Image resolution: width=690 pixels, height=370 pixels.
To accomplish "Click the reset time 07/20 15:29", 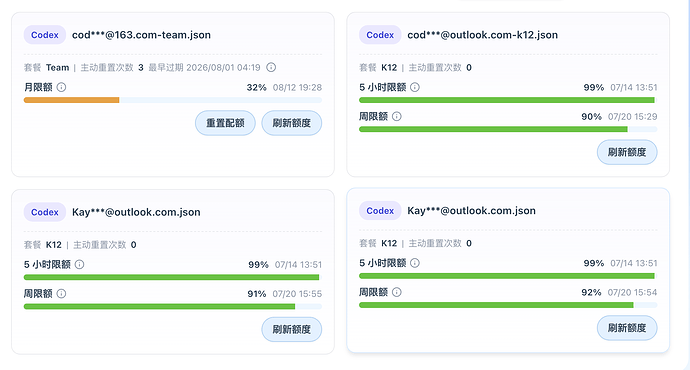I will tap(633, 117).
